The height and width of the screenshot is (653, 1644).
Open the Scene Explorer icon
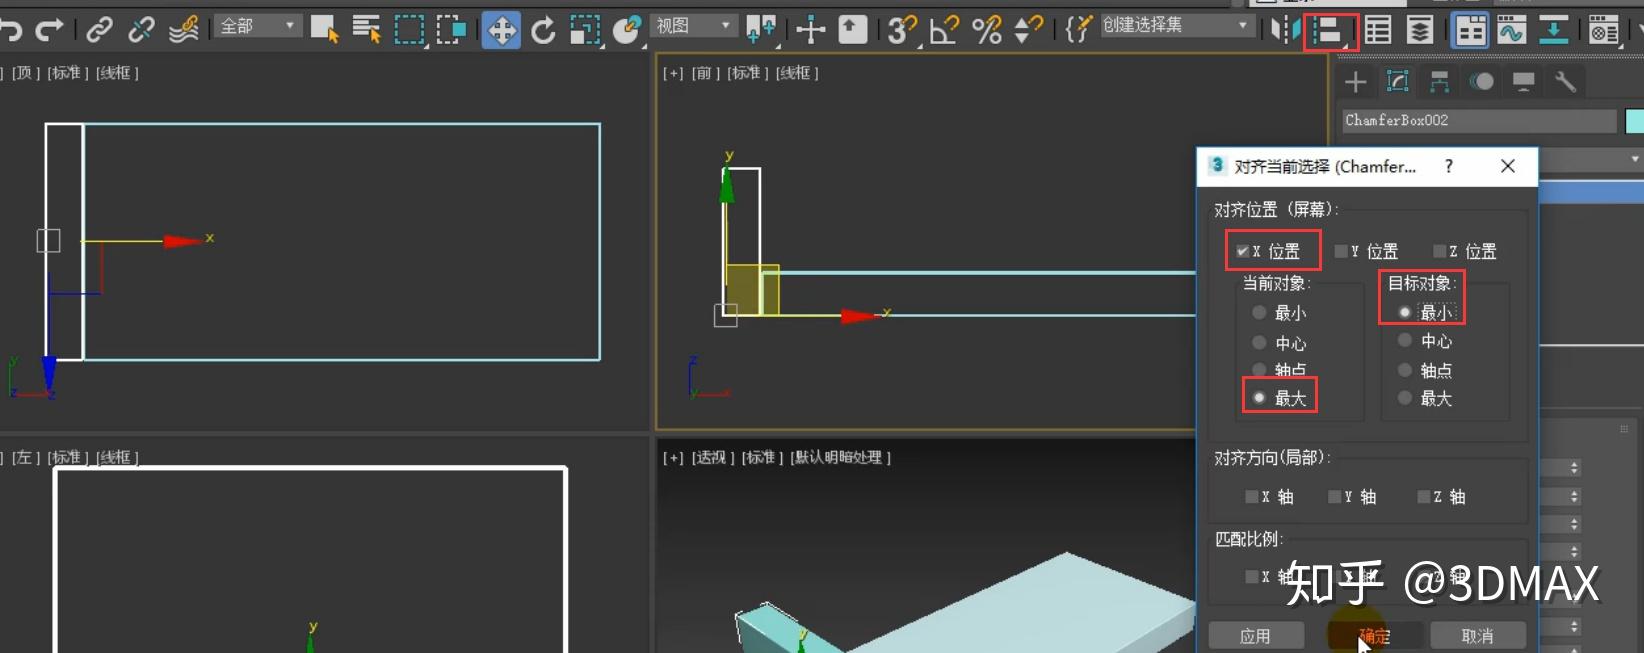(1378, 30)
